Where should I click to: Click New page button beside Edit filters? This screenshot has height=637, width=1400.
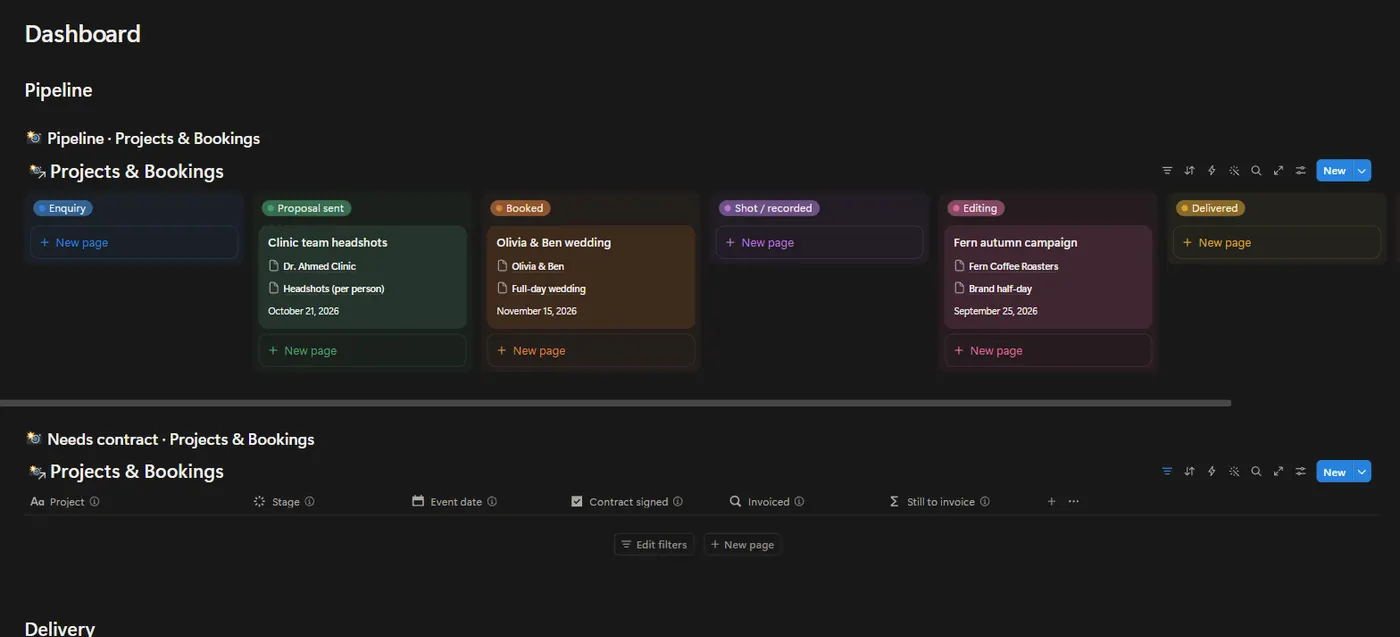742,544
